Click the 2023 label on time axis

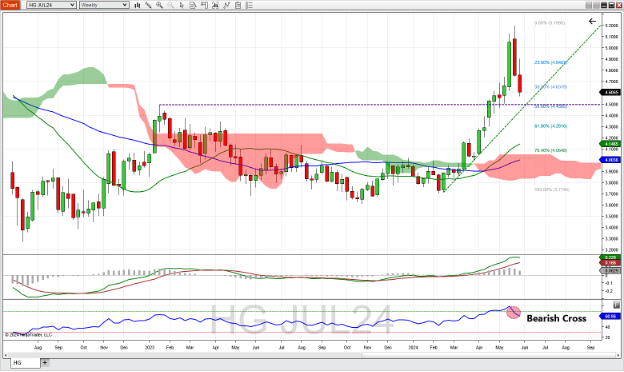coord(149,347)
